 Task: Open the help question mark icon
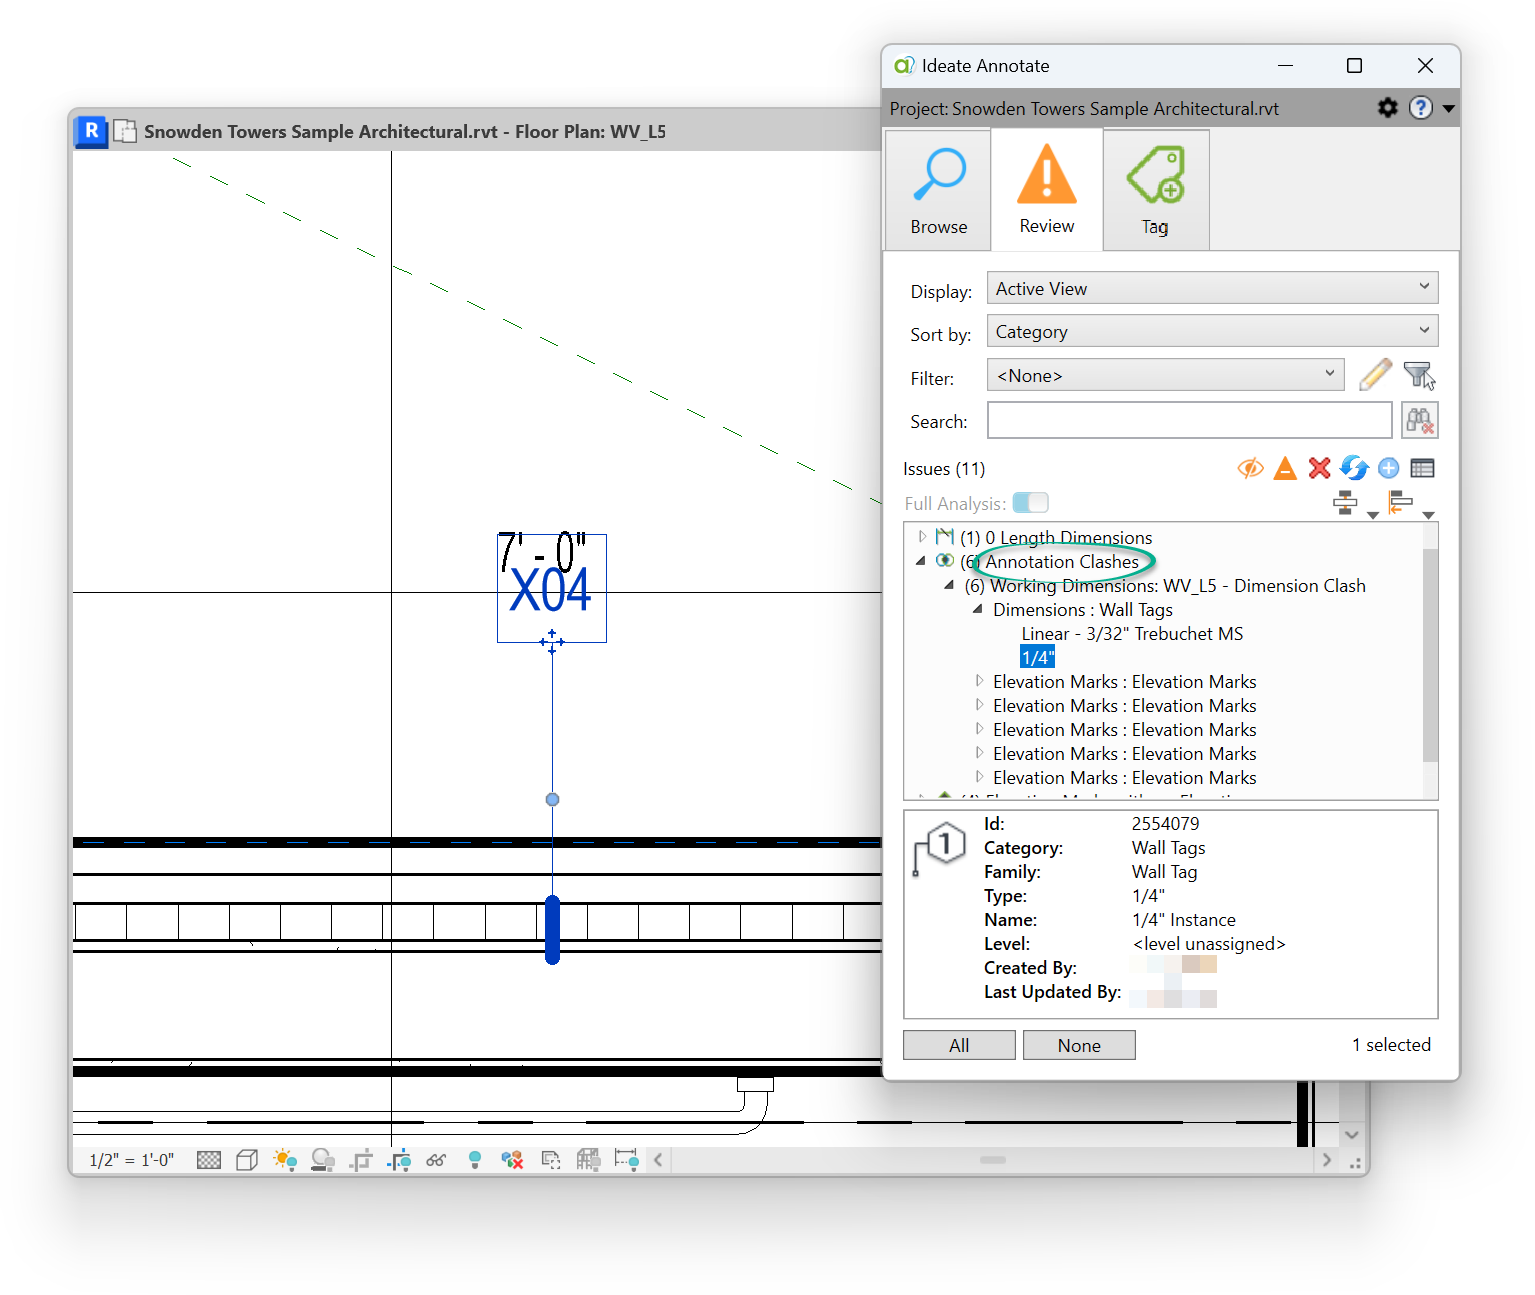click(x=1420, y=107)
